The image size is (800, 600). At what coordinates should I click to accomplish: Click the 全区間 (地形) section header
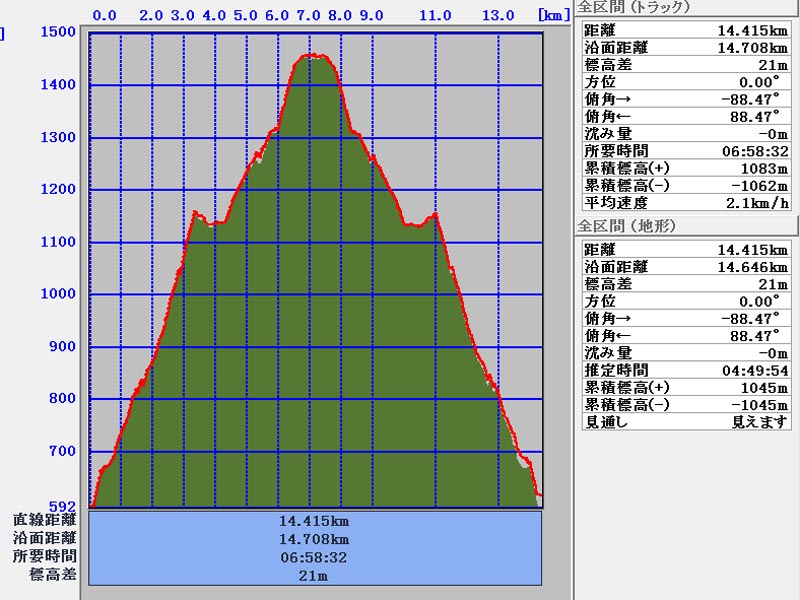click(x=627, y=226)
